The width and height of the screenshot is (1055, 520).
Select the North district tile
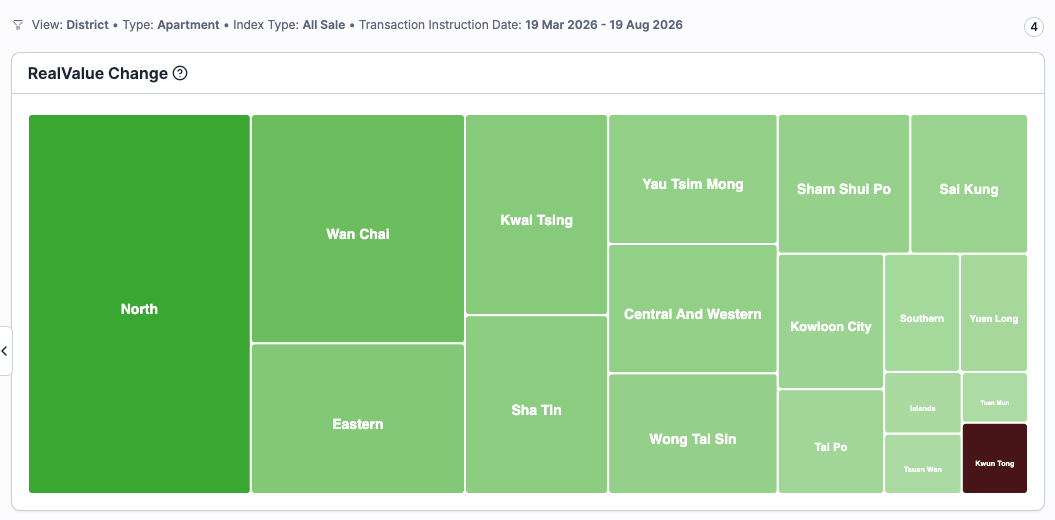139,304
